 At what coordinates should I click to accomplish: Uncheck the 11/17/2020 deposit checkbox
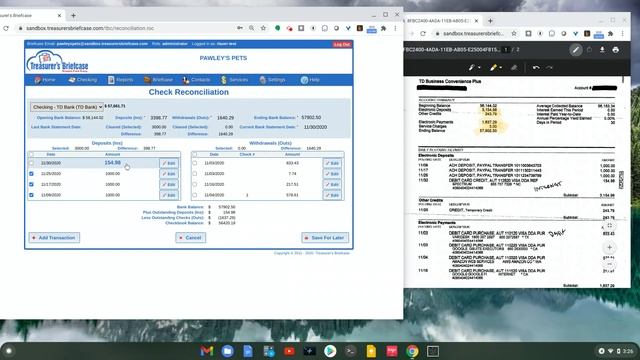31,184
